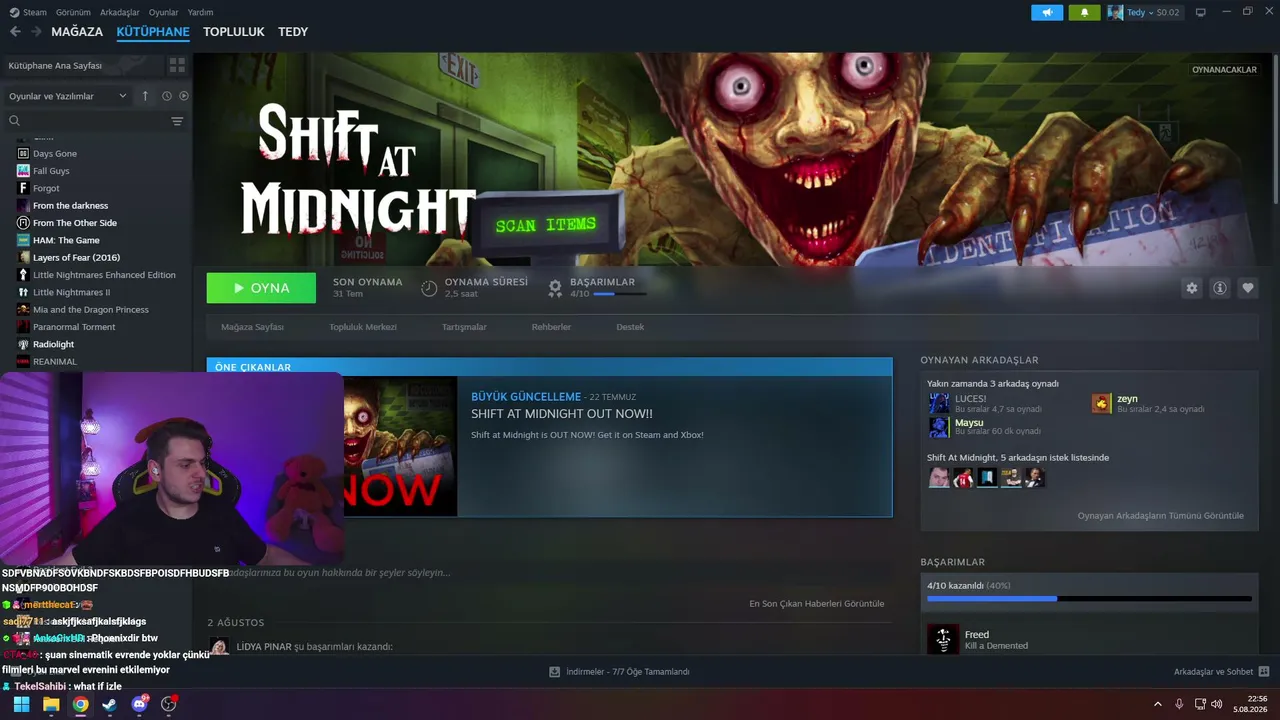This screenshot has height=720, width=1280.
Task: Click the downloads icon in bottom bar
Action: pyautogui.click(x=555, y=672)
